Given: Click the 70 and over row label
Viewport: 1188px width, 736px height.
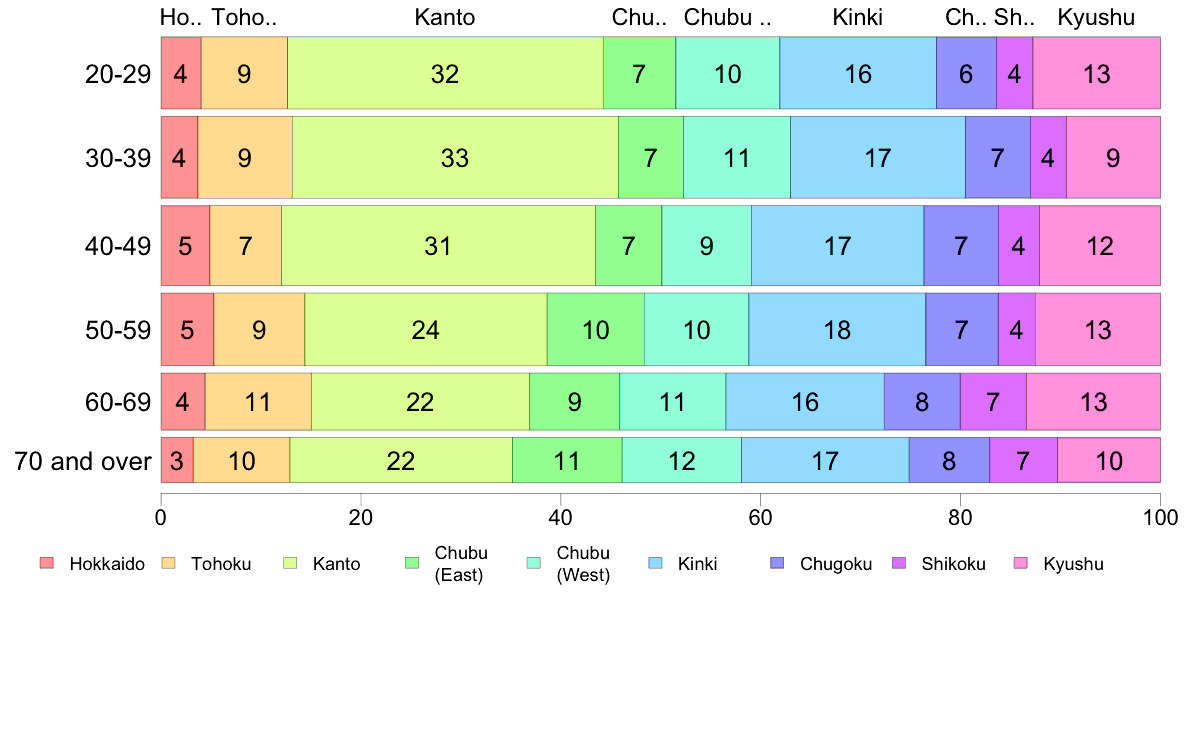Looking at the screenshot, I should [x=83, y=461].
